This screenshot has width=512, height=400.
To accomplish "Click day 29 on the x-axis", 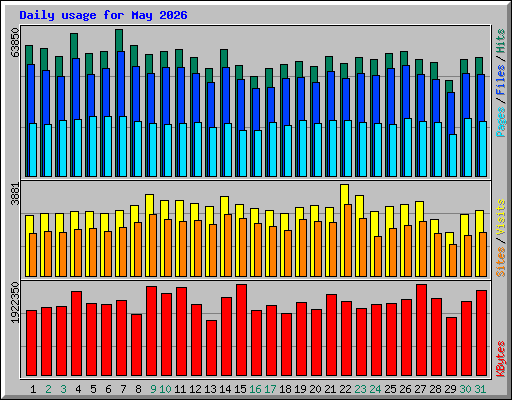I will point(450,389).
